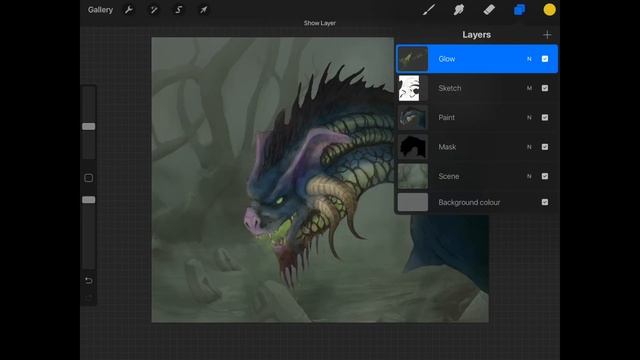The width and height of the screenshot is (640, 360).
Task: Click the Glow layer name
Action: coord(447,59)
